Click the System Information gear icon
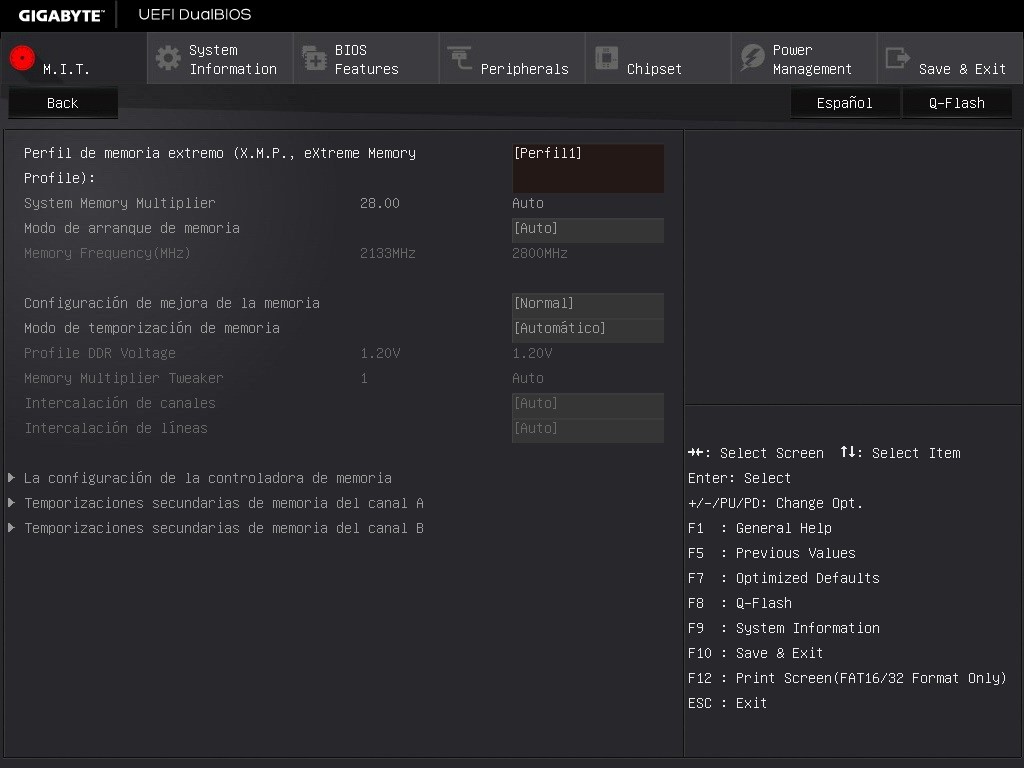The image size is (1024, 768). [168, 58]
